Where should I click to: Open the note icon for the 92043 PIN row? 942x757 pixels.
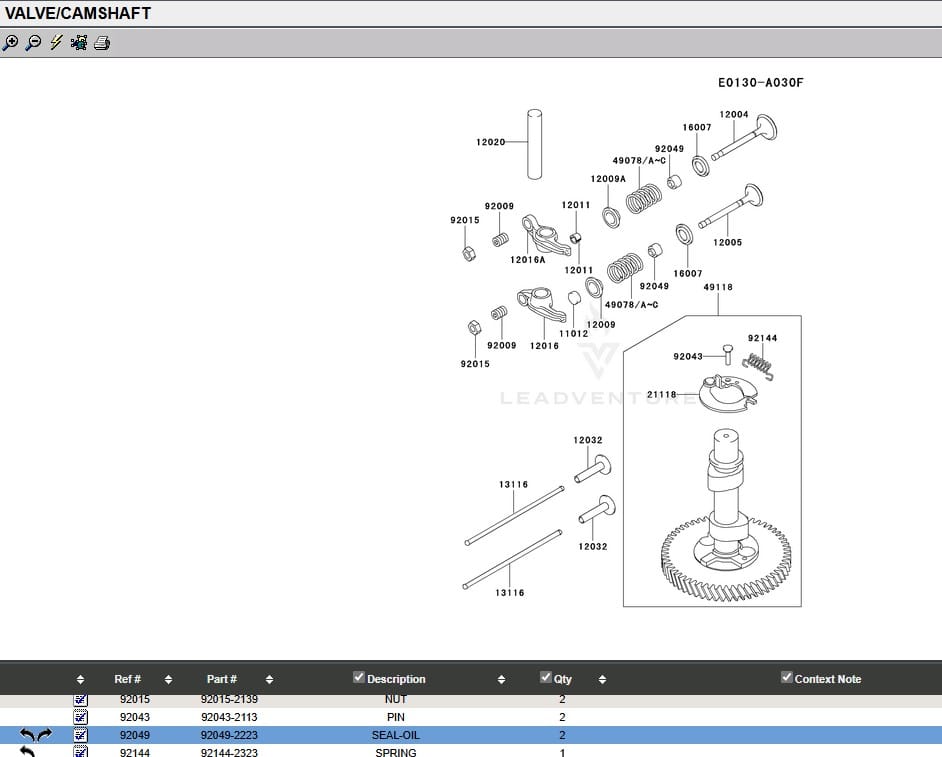[x=81, y=717]
